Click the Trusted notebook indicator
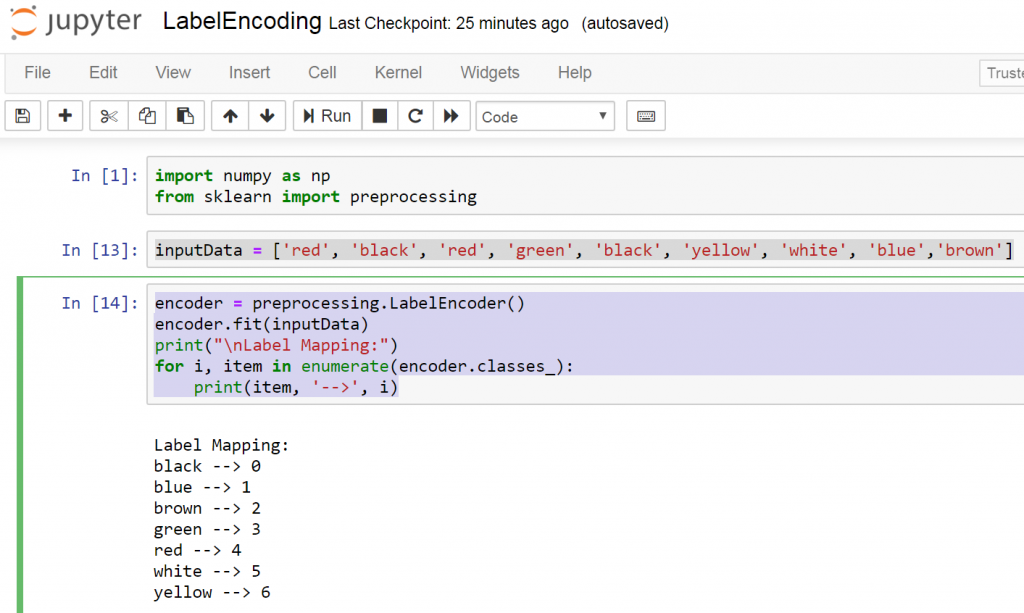This screenshot has width=1024, height=613. [x=1002, y=73]
